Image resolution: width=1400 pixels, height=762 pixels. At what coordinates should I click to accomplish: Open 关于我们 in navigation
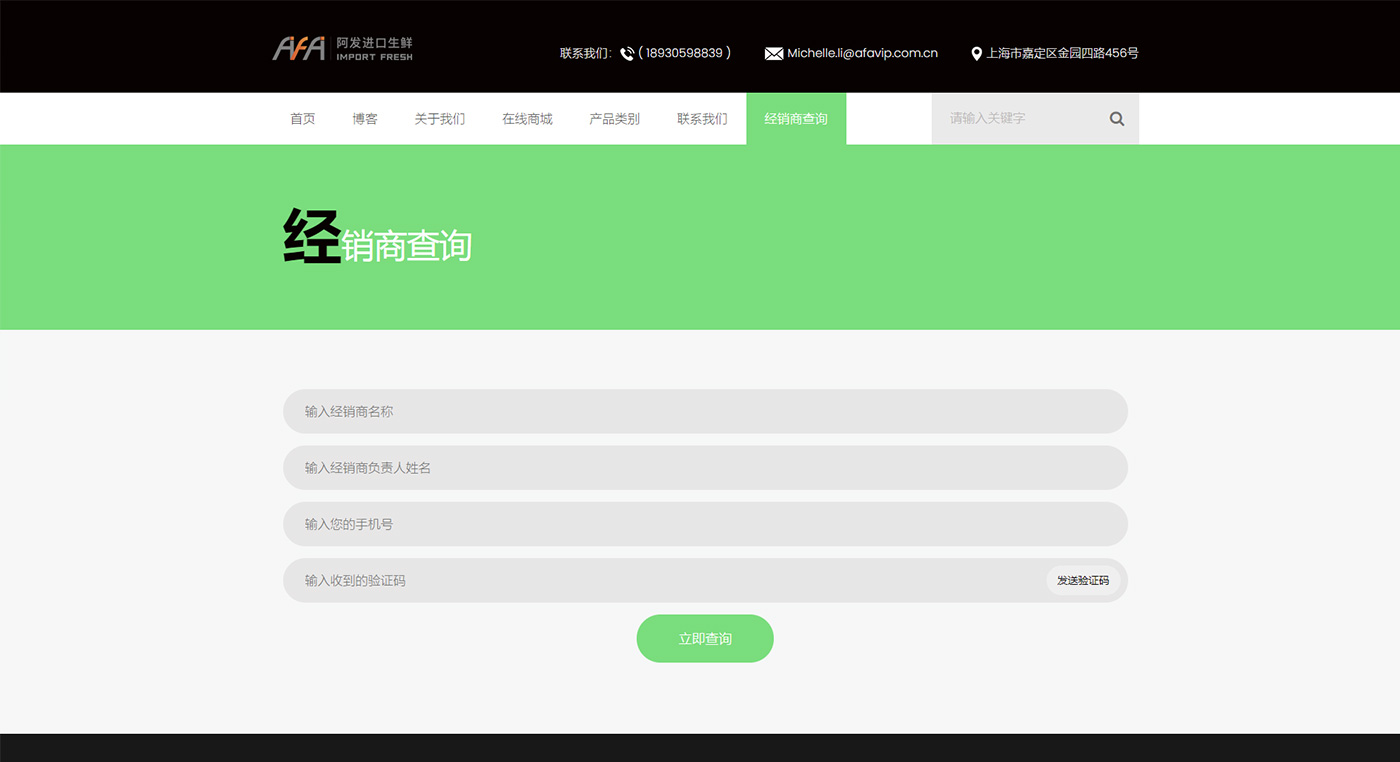(440, 119)
